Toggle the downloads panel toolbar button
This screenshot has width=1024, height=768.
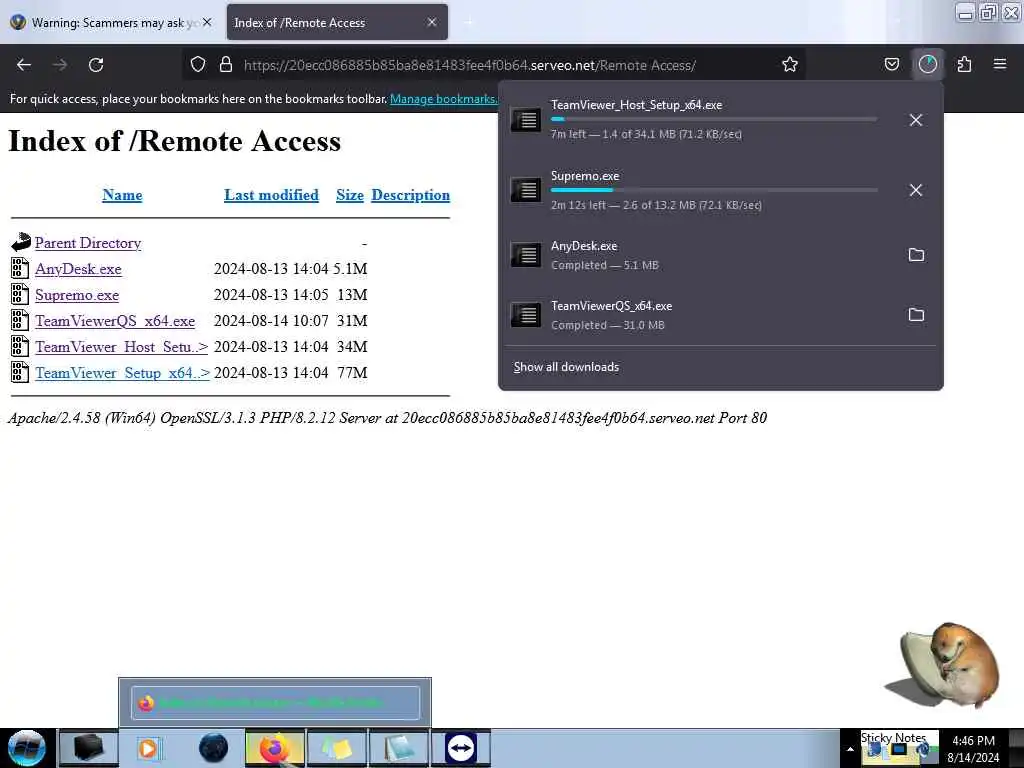927,65
